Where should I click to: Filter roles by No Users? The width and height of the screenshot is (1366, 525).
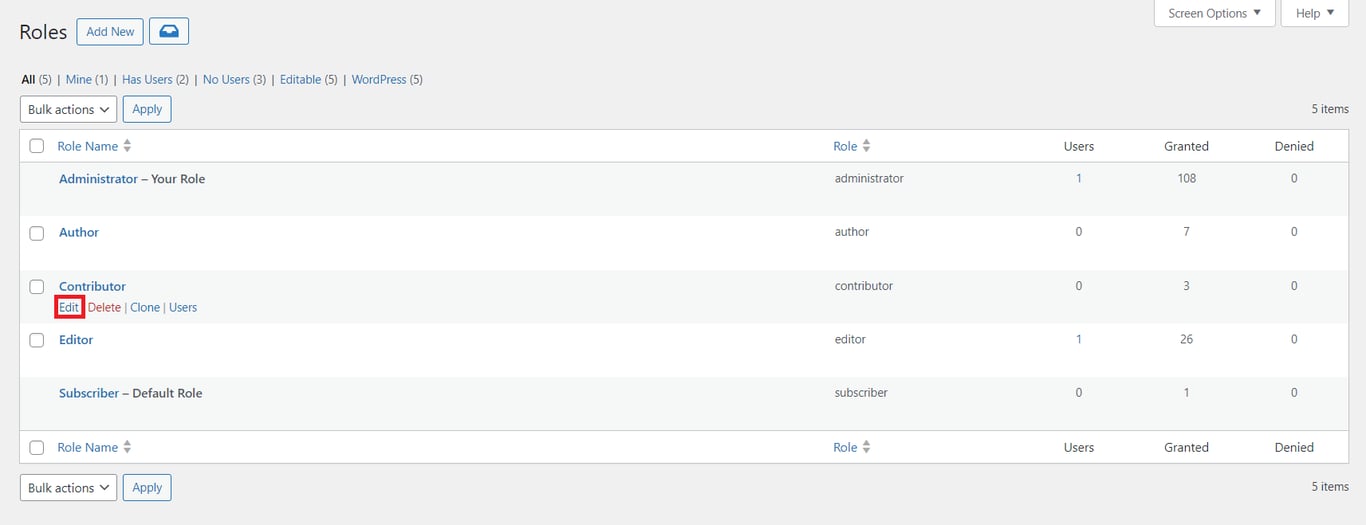234,79
